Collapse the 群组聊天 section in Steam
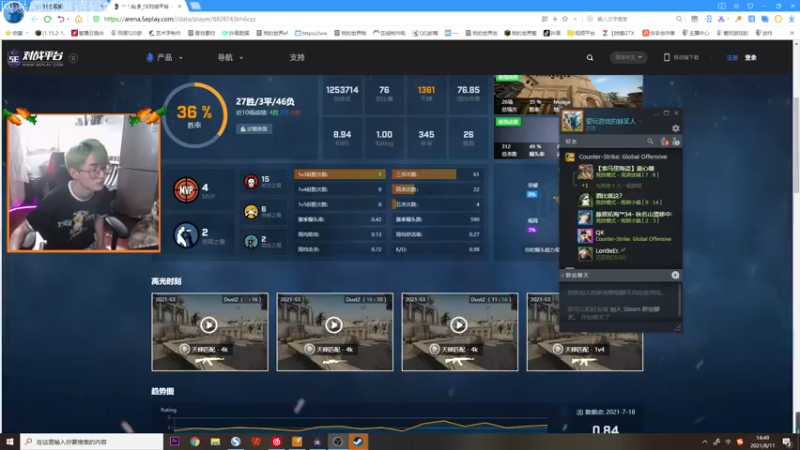 (x=562, y=276)
